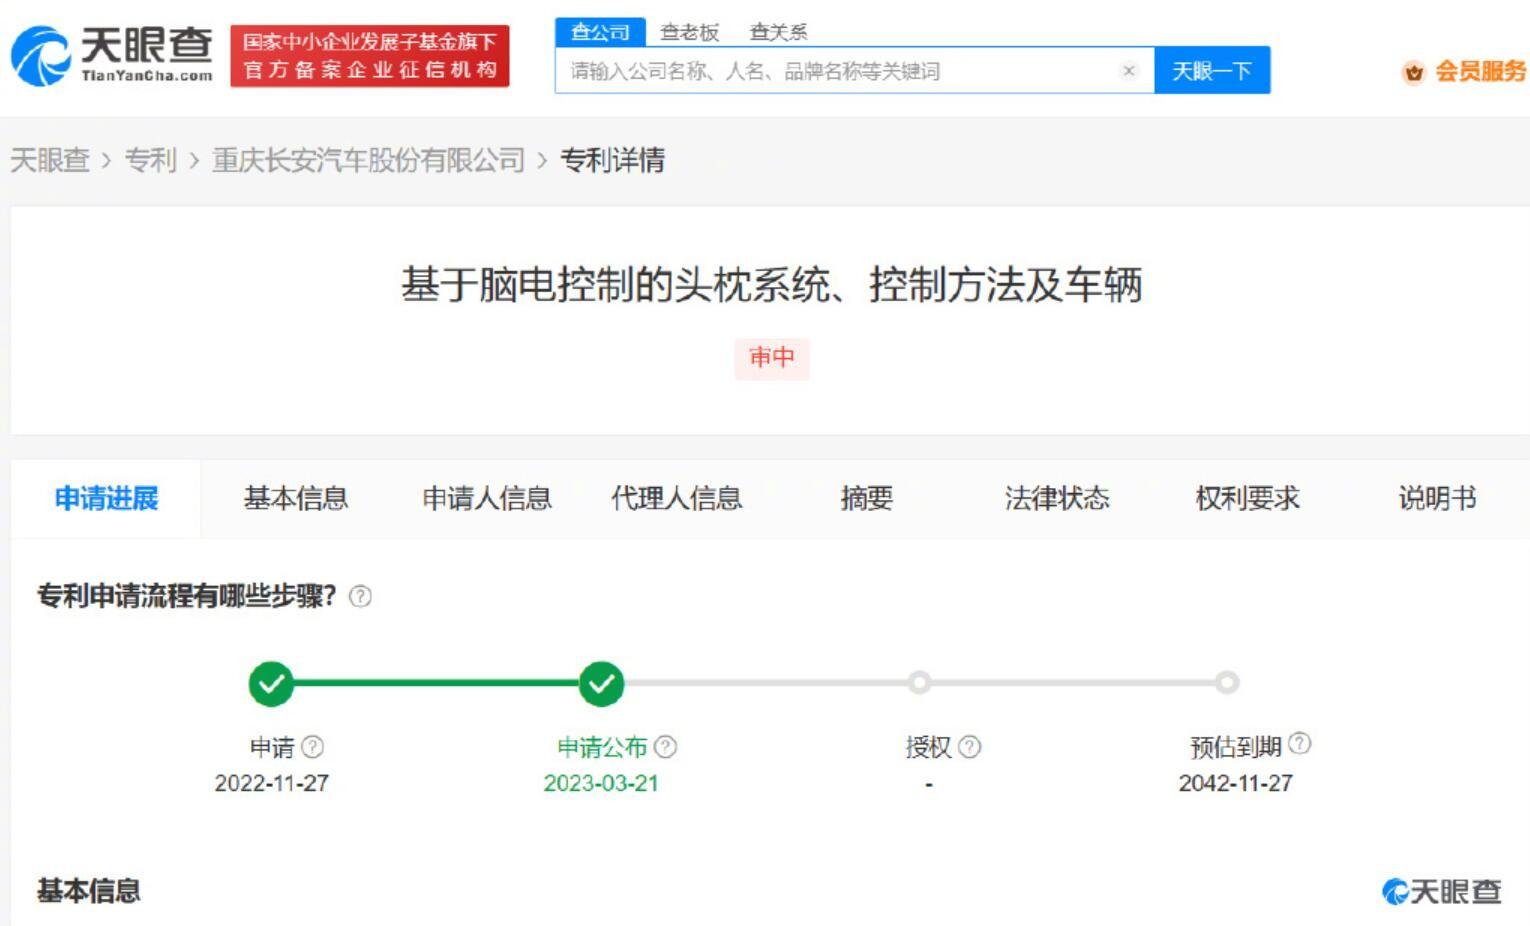Open the 代理人信息 tab
The width and height of the screenshot is (1530, 926).
point(677,498)
